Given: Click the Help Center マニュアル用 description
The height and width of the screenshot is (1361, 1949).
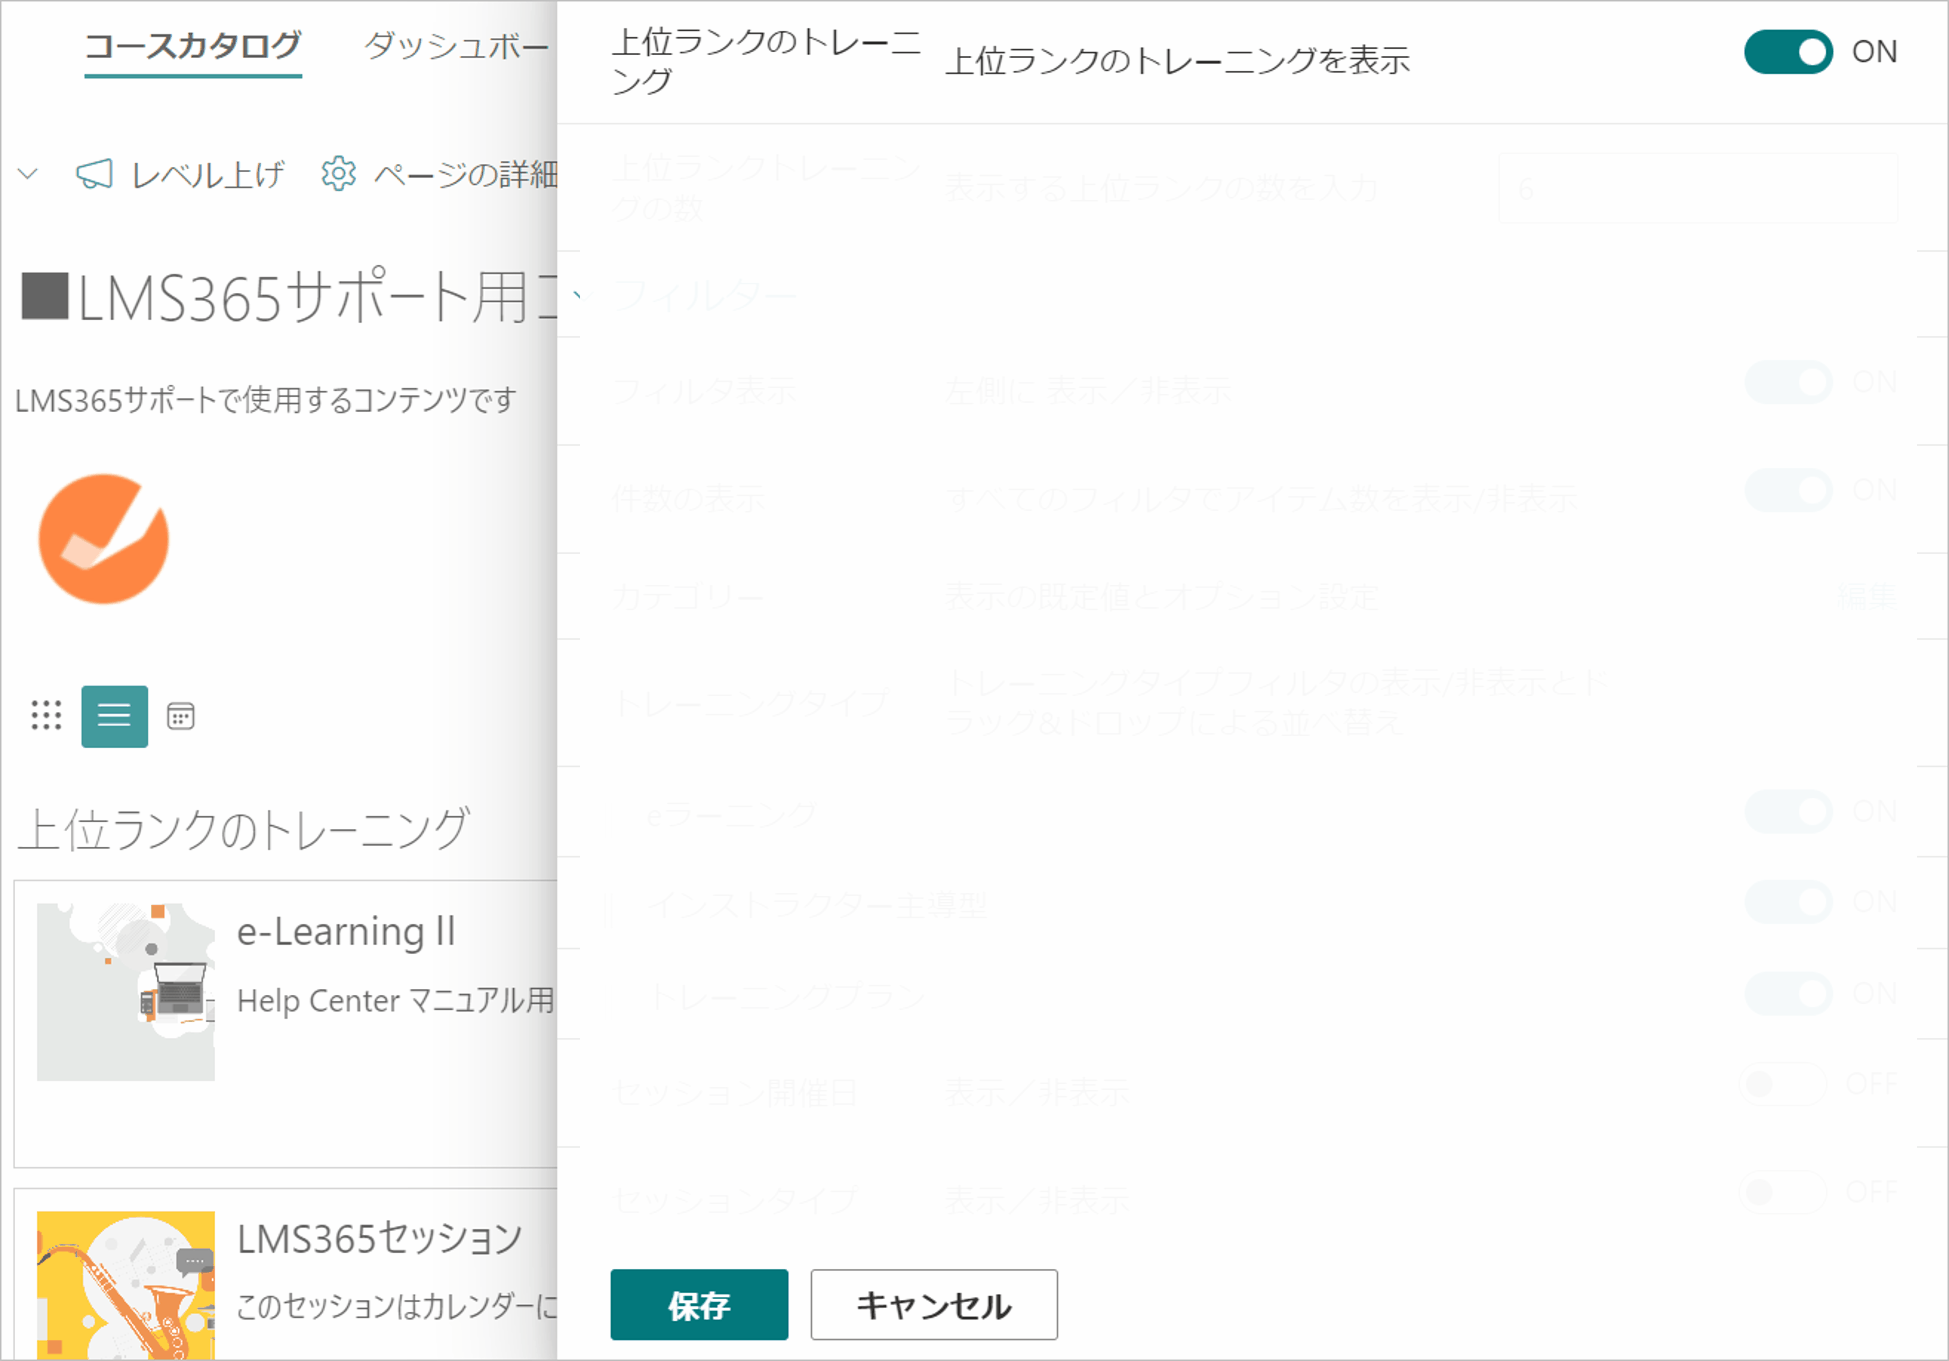Looking at the screenshot, I should click(395, 1000).
